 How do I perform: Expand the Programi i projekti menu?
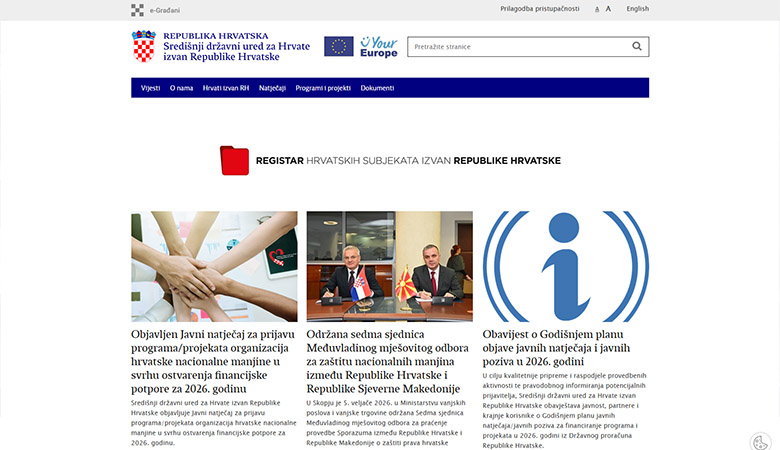(323, 88)
